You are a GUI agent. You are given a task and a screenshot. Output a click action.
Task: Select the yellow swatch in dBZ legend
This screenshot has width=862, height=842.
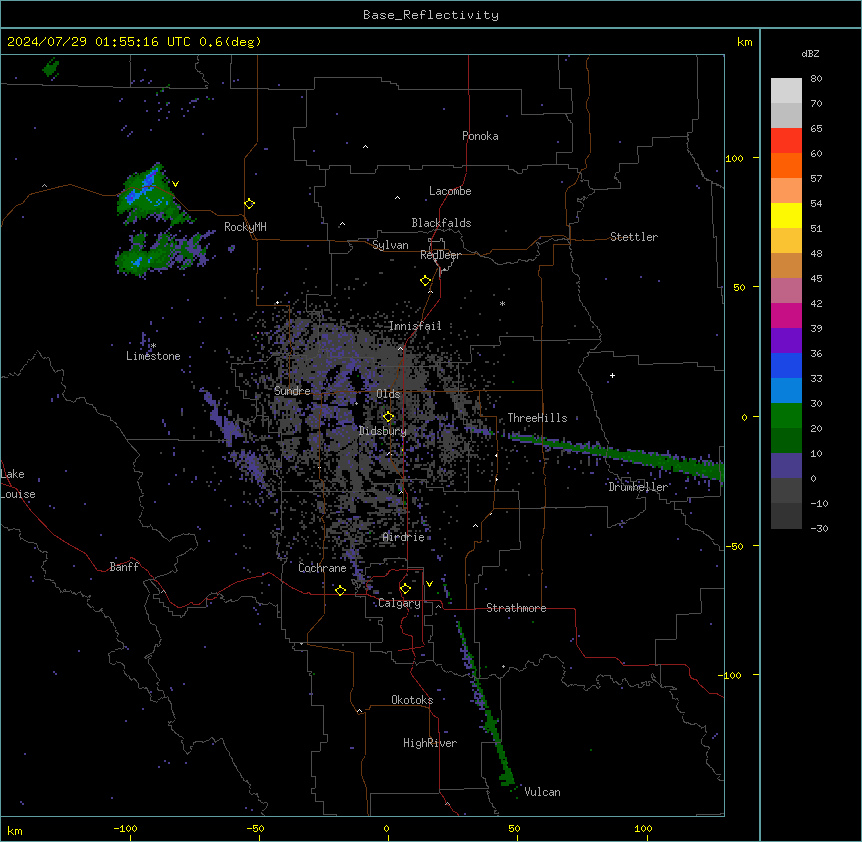coord(786,215)
